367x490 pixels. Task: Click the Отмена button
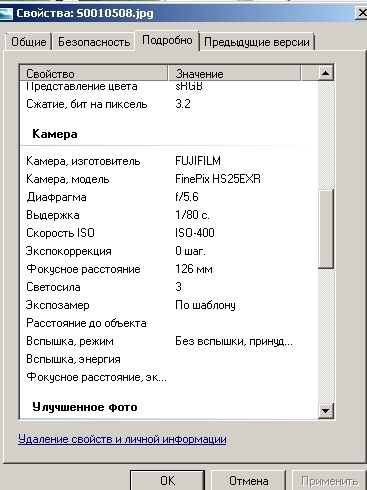pyautogui.click(x=249, y=480)
